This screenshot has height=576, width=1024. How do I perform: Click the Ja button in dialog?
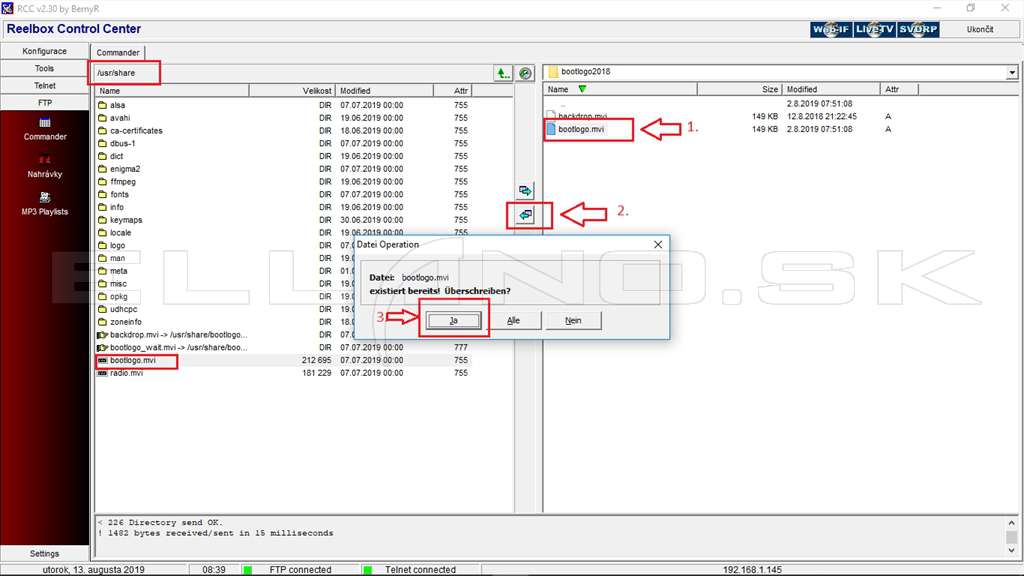454,321
